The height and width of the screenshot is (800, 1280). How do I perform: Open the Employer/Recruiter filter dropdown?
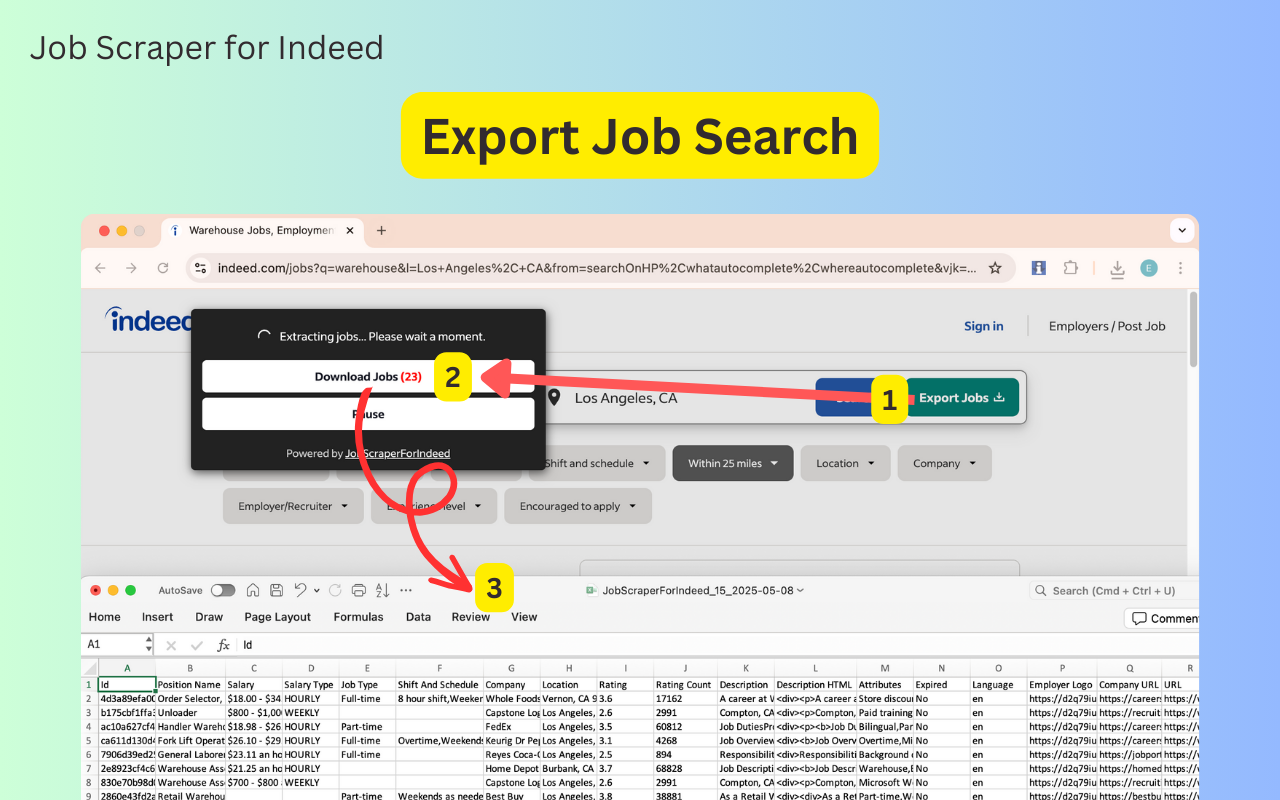click(x=293, y=506)
